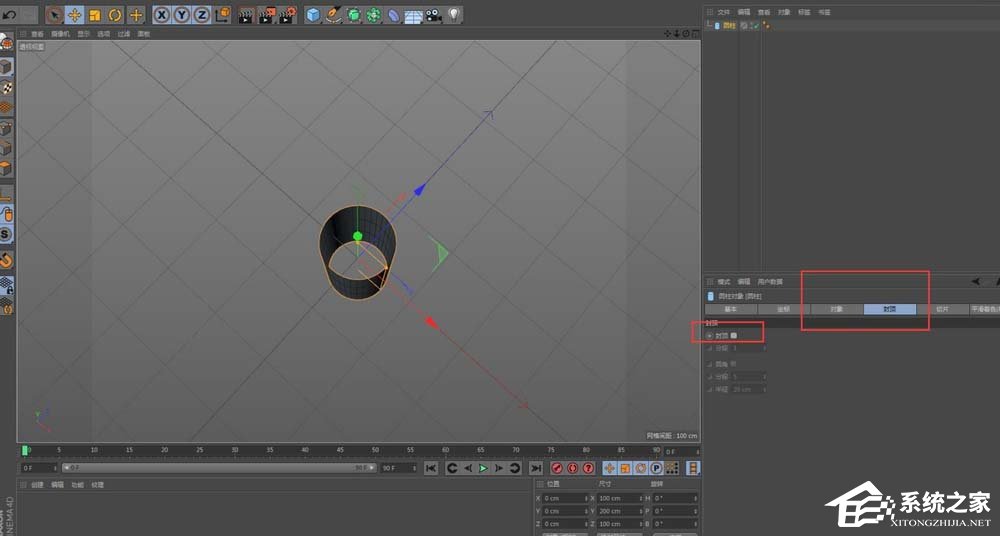Image resolution: width=1000 pixels, height=536 pixels.
Task: Render to Picture Viewer clapboard icon
Action: [268, 15]
